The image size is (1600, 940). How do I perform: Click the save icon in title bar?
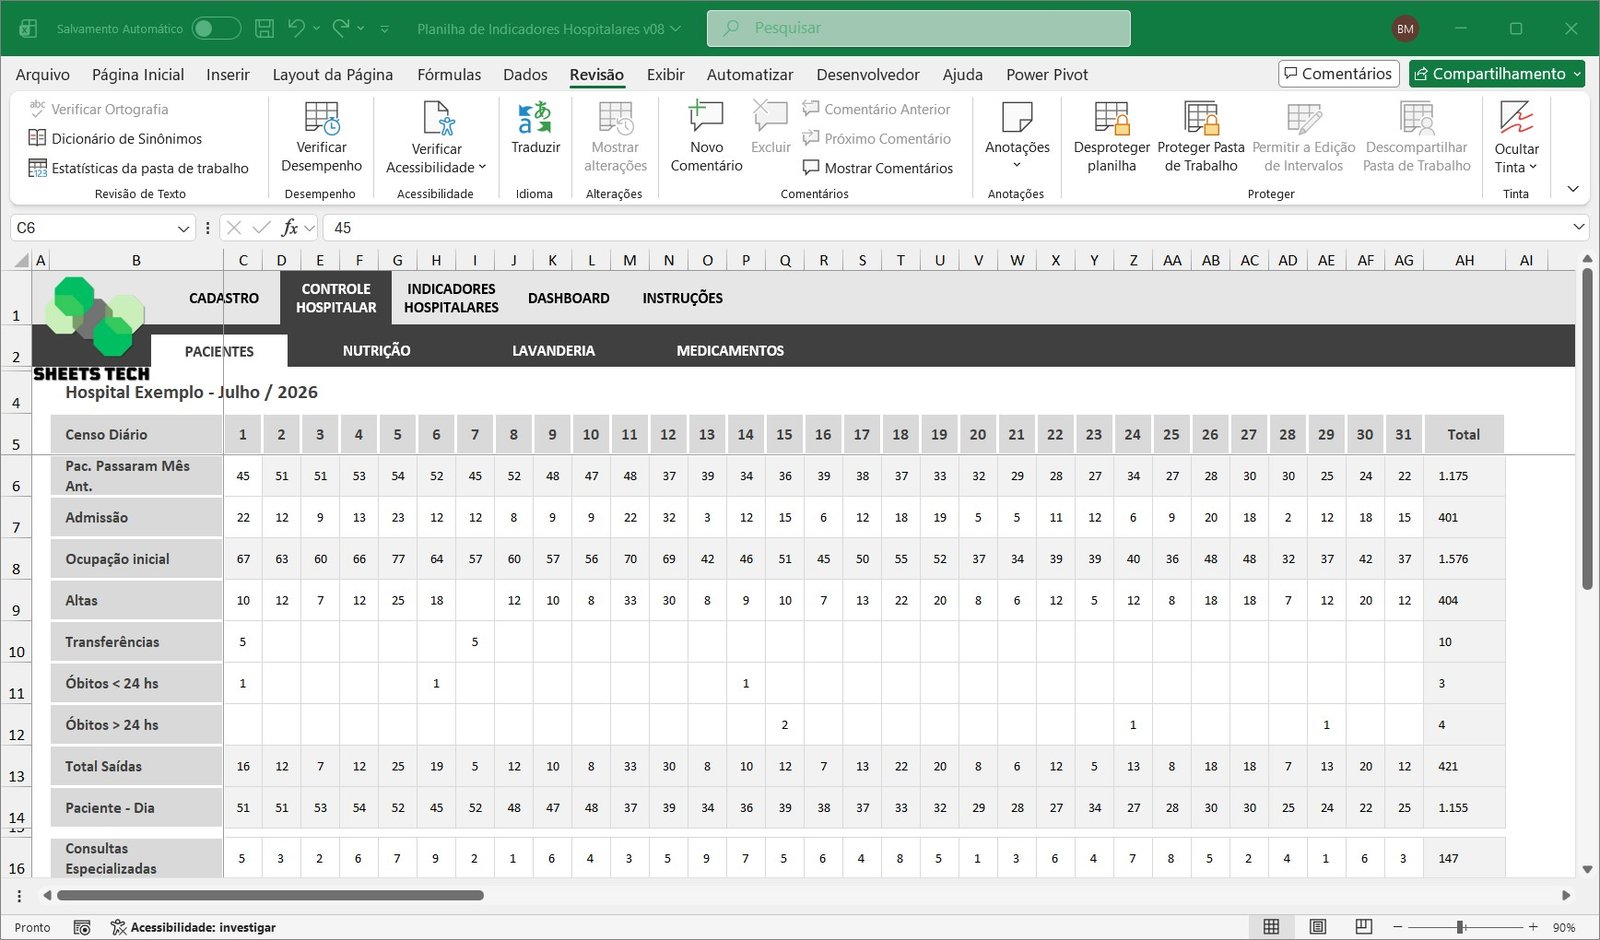click(x=264, y=29)
